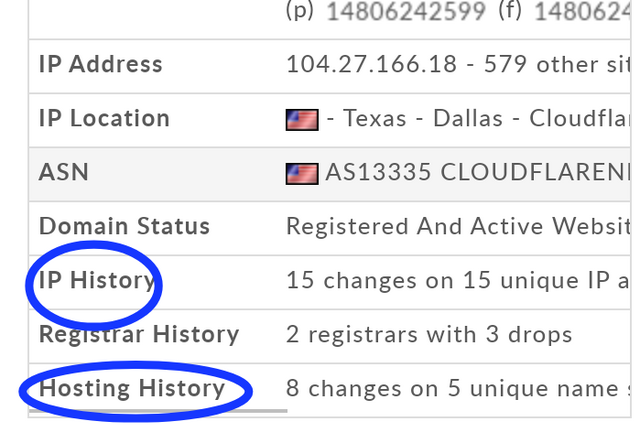The height and width of the screenshot is (443, 640).
Task: Open the Hosting History row label
Action: point(132,388)
